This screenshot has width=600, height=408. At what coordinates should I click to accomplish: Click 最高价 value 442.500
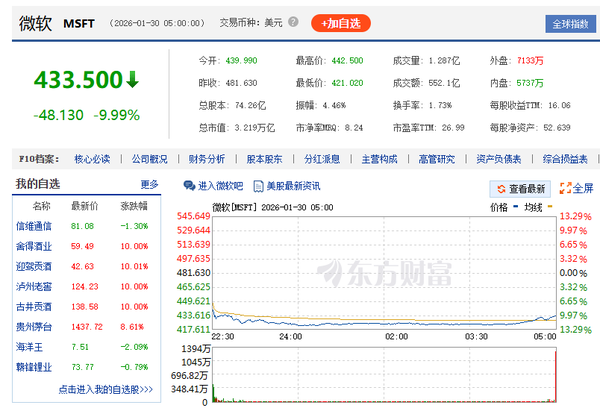click(347, 60)
